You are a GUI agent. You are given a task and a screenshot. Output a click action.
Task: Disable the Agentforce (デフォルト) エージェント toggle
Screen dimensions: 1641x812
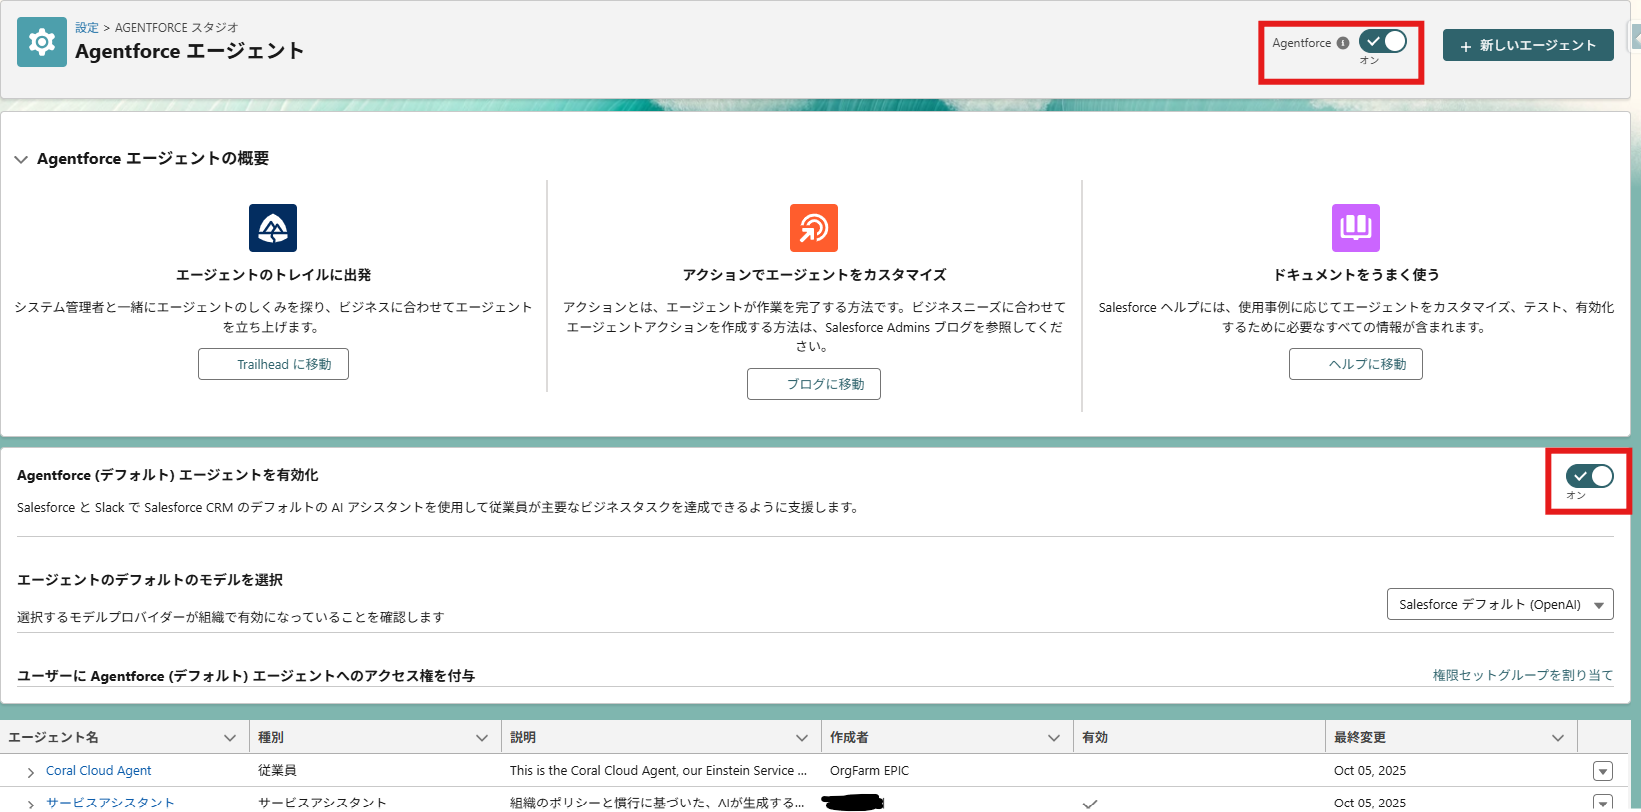coord(1589,476)
